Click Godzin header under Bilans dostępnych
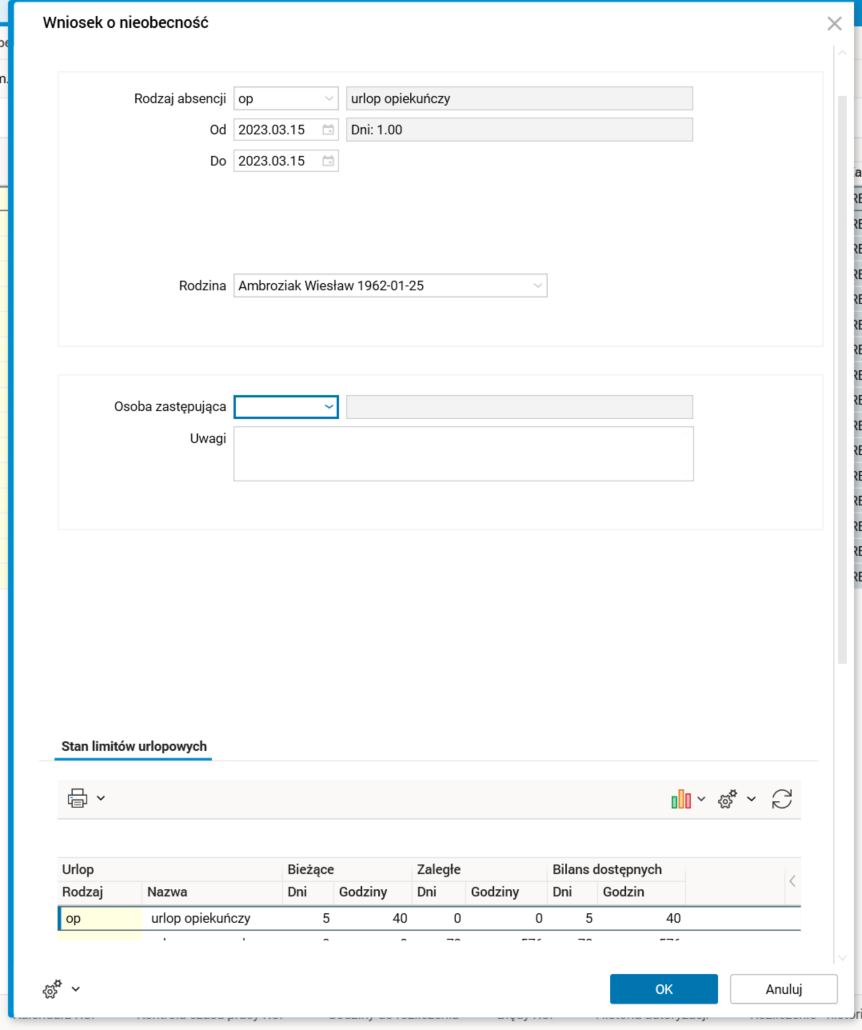 point(641,892)
